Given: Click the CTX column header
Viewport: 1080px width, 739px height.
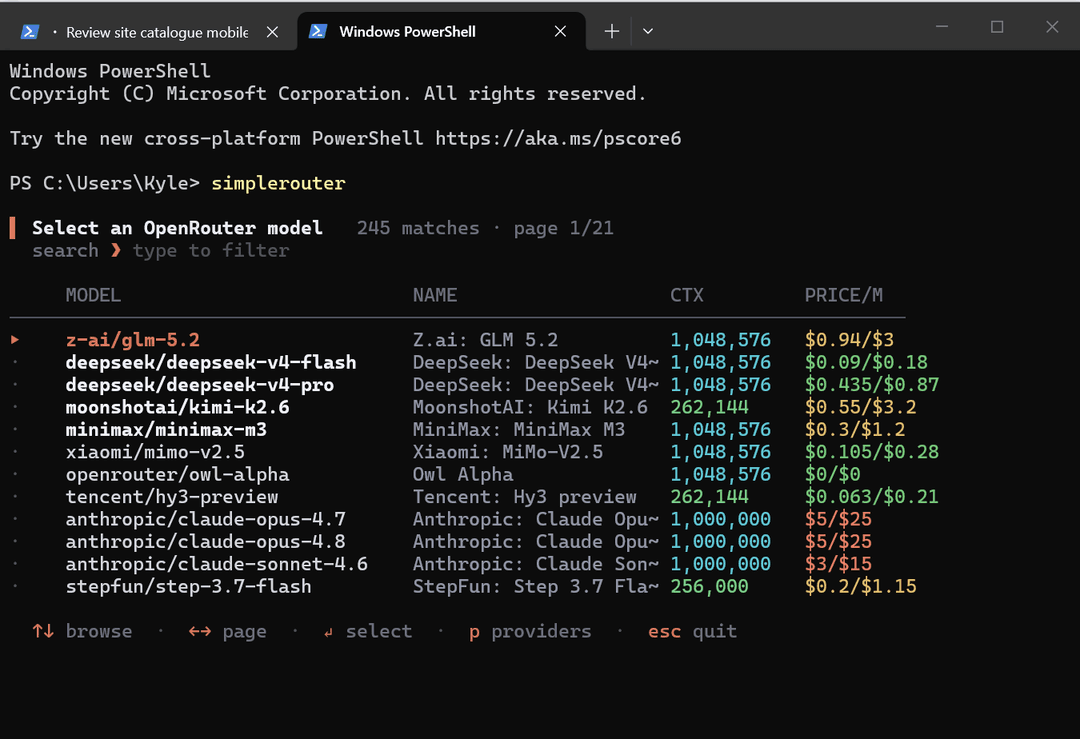Looking at the screenshot, I should point(687,295).
